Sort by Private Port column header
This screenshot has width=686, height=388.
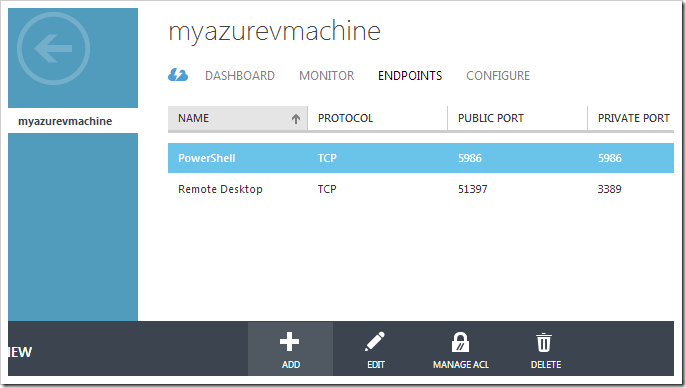click(x=634, y=118)
